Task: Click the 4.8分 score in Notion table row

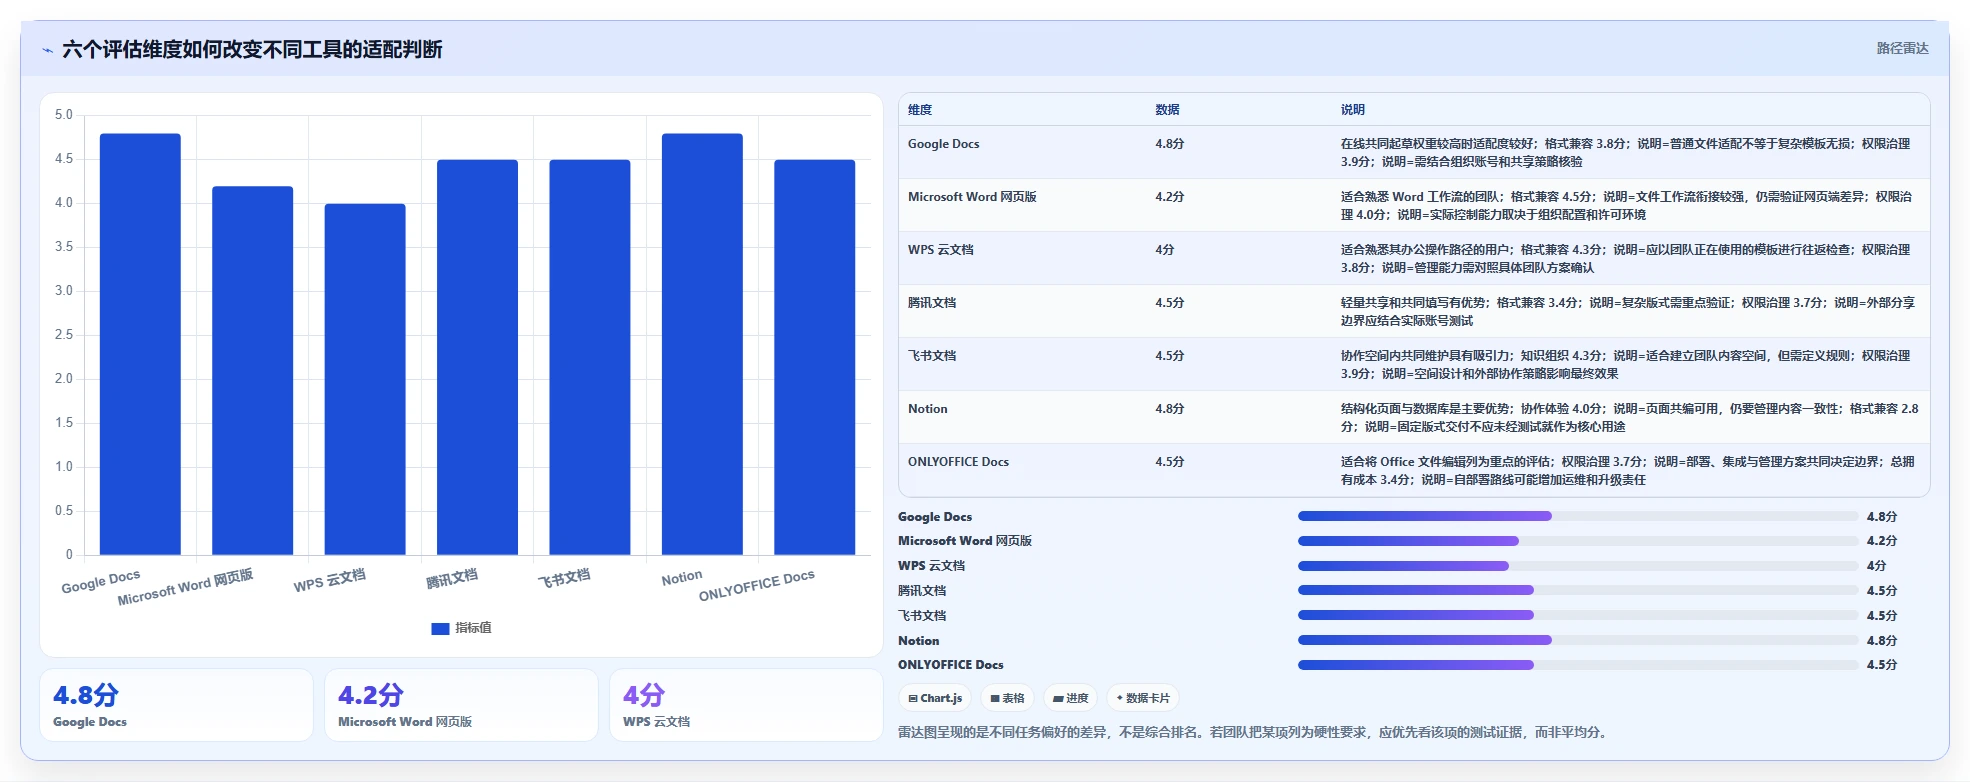Action: coord(1169,409)
